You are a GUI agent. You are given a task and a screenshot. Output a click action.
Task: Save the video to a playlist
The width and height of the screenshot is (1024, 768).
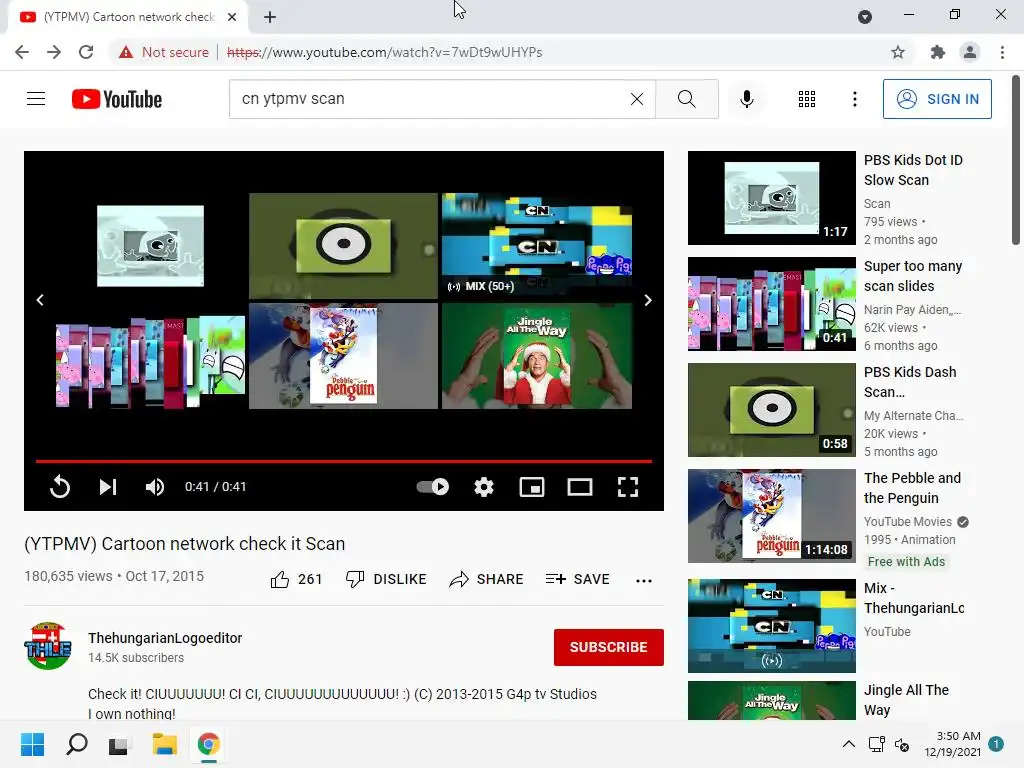coord(577,579)
